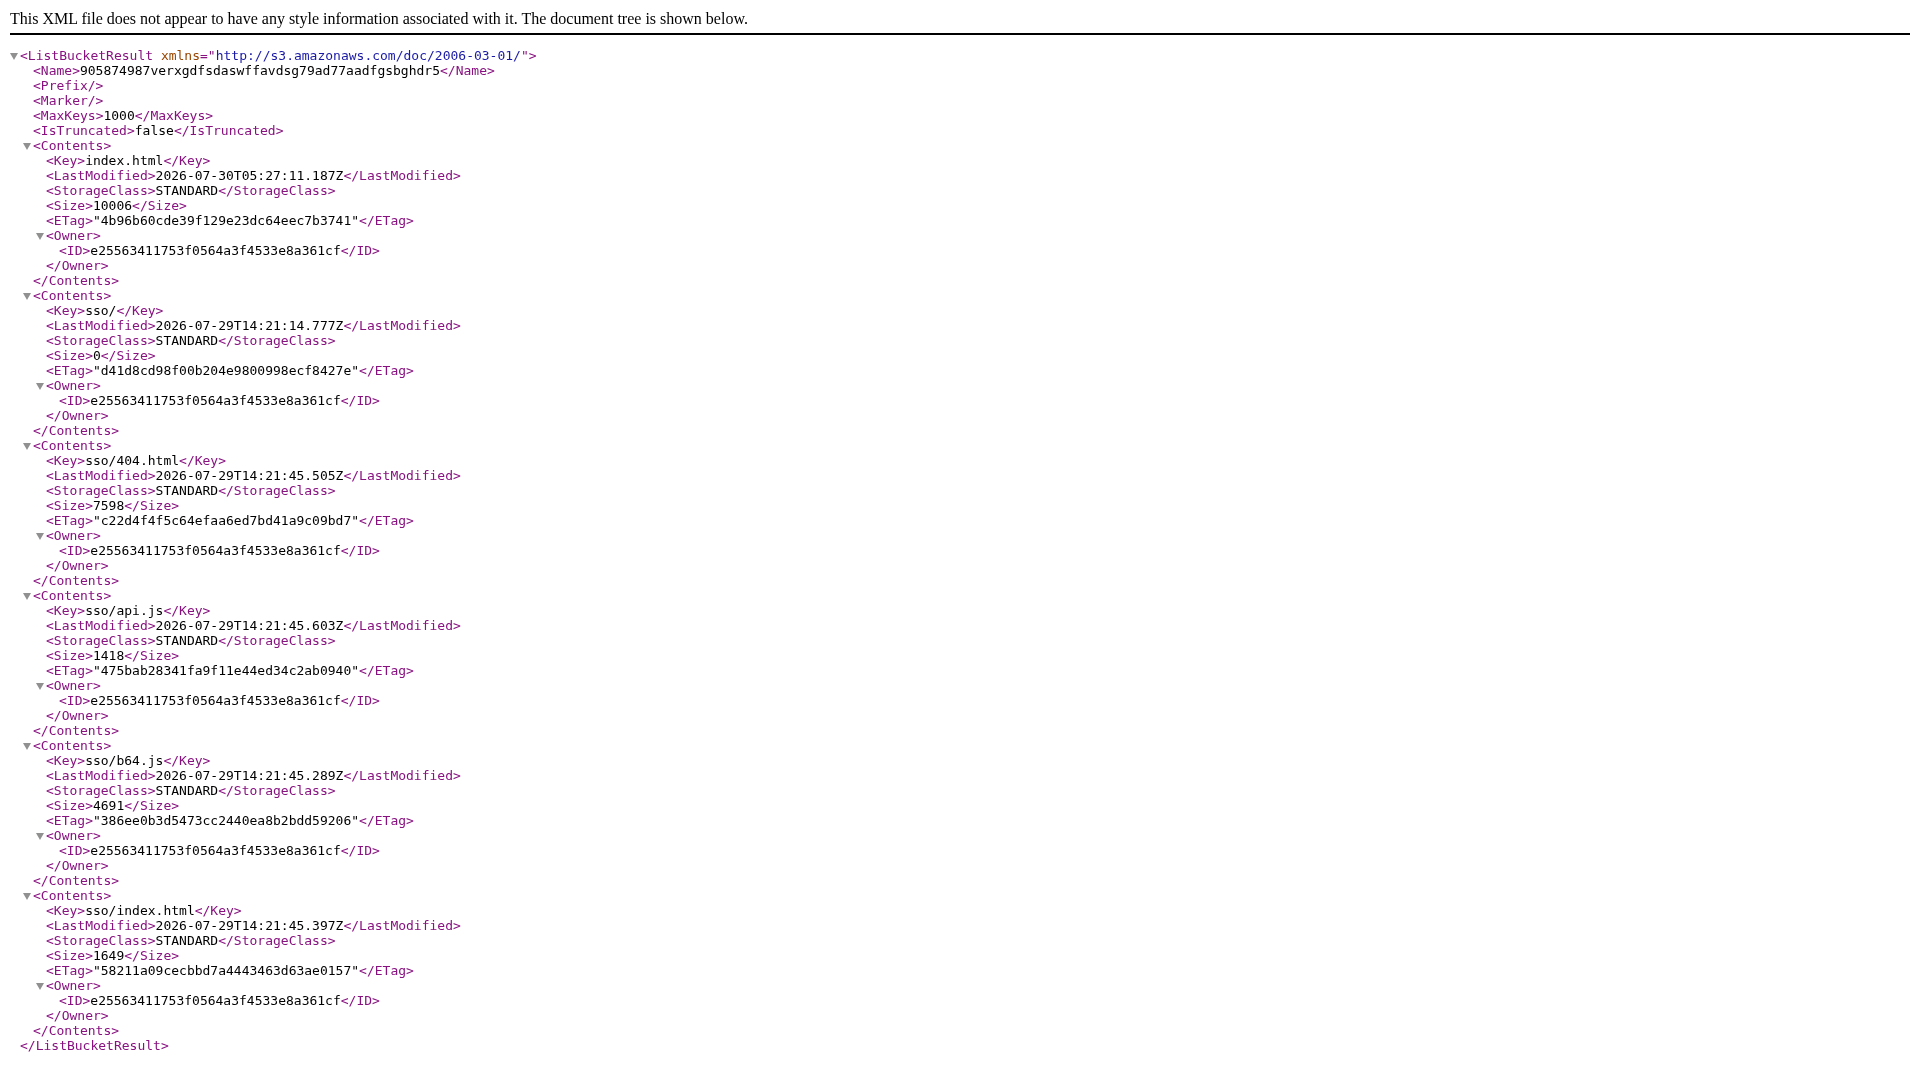1920x1080 pixels.
Task: Collapse Contents node for index.html
Action: 27,146
